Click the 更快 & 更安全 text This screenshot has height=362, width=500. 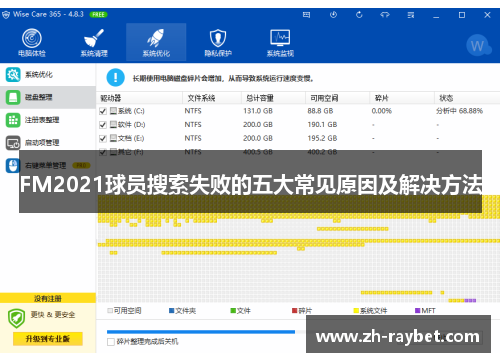click(x=53, y=315)
